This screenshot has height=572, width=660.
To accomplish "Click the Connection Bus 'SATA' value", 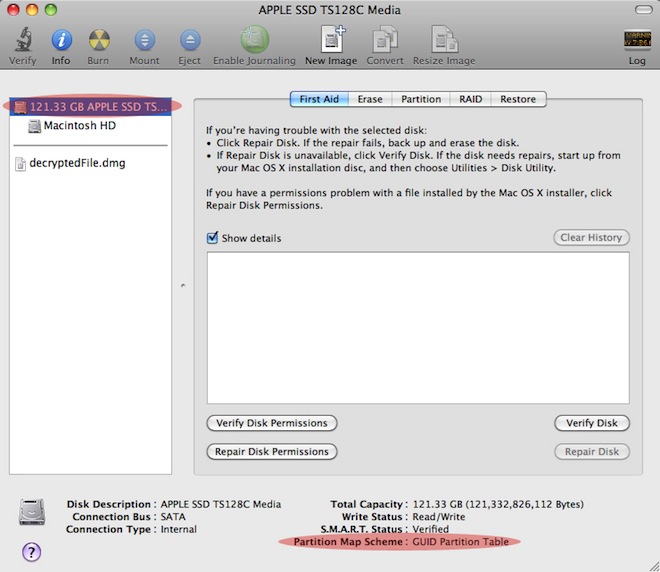I will pyautogui.click(x=173, y=516).
